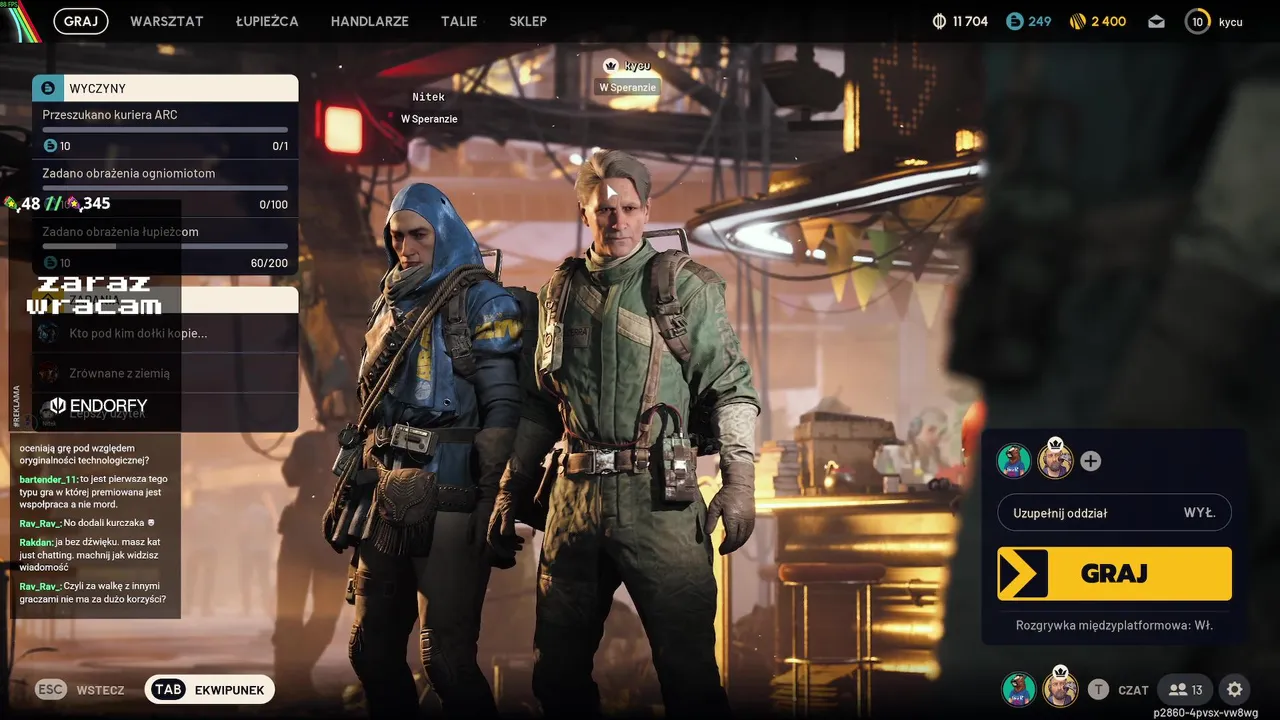The width and height of the screenshot is (1280, 720).
Task: Click the Nitek character nameplate
Action: (428, 97)
